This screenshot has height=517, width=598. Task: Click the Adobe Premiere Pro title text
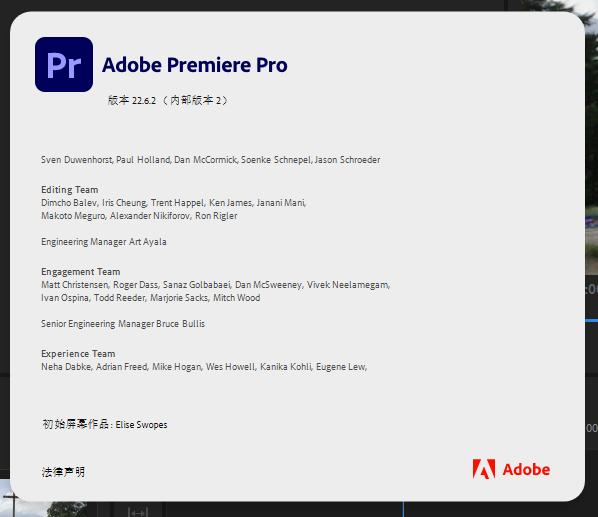[x=195, y=65]
